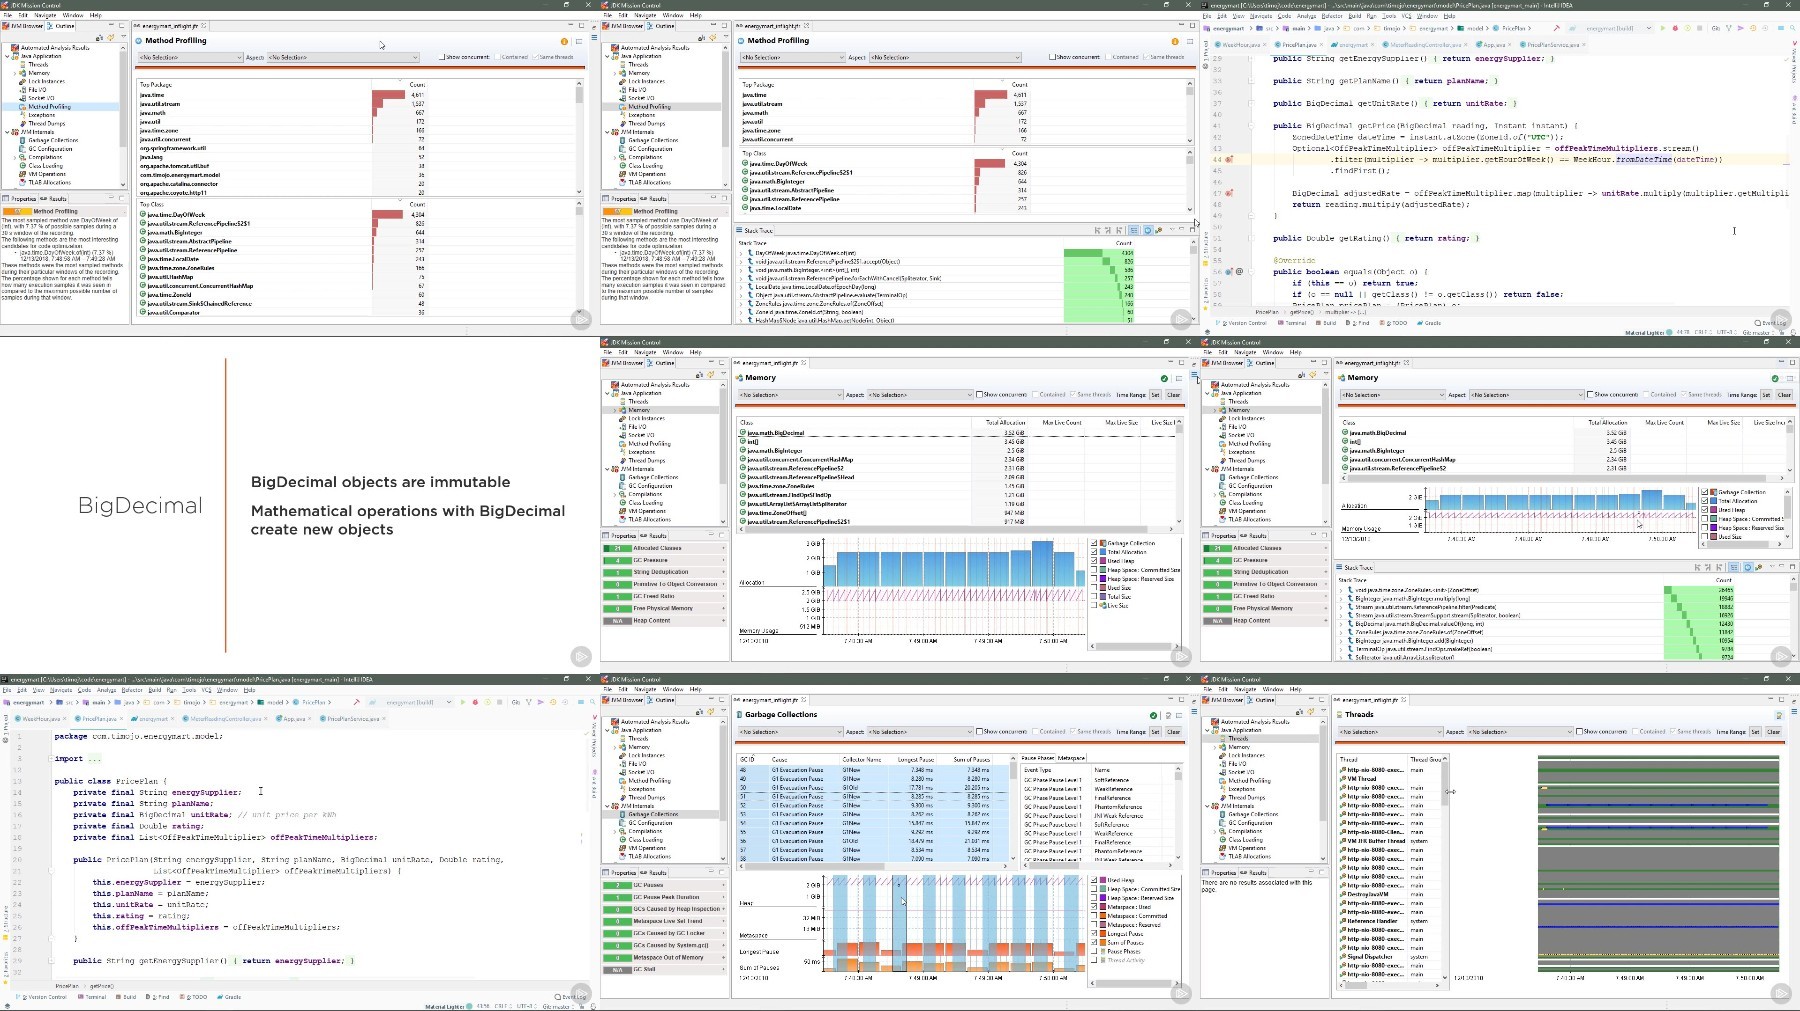Viewport: 1800px width, 1011px height.
Task: Open Navigate menu in Memory window without stack trace
Action: pyautogui.click(x=645, y=352)
